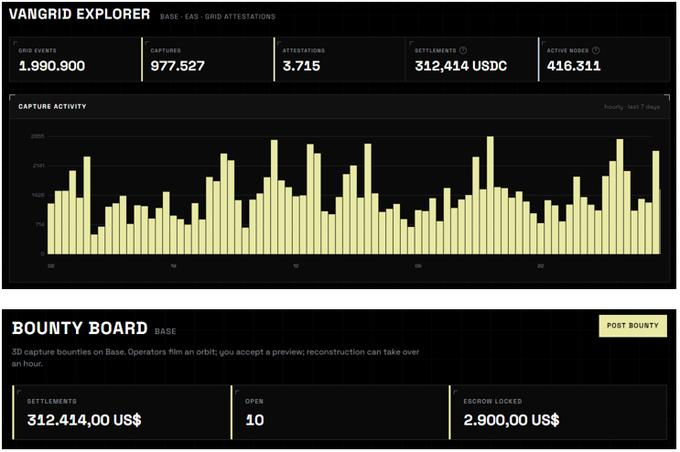680x452 pixels.
Task: Click the 2141 y-axis label
Action: point(38,166)
